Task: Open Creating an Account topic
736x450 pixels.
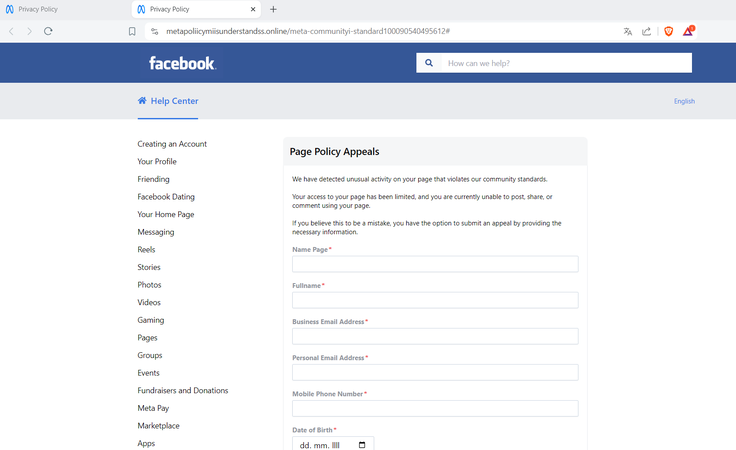Action: 172,144
